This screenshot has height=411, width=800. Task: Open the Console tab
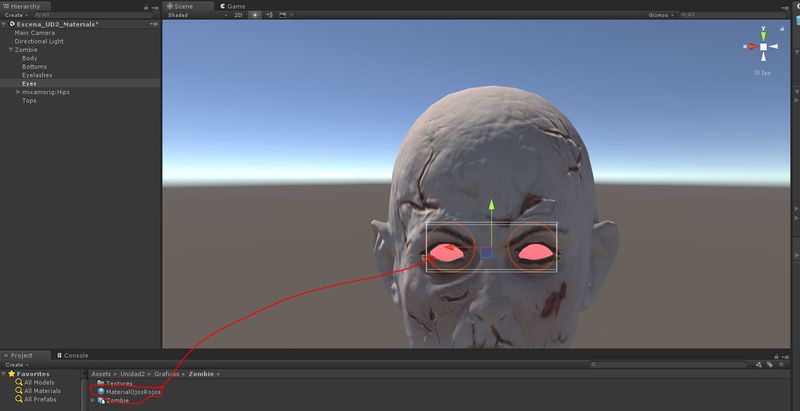[x=72, y=355]
